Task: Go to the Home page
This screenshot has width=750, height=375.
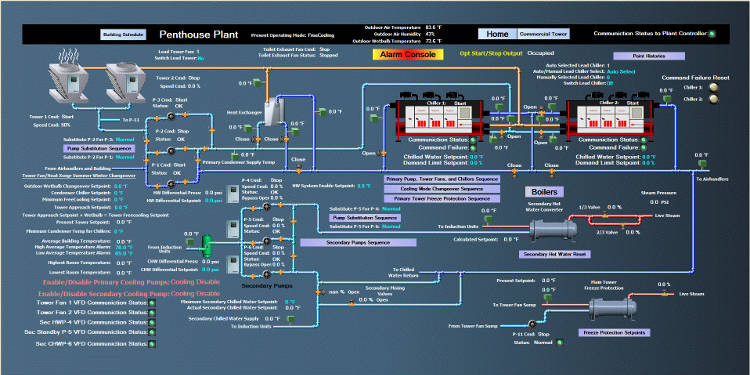Action: click(x=497, y=34)
